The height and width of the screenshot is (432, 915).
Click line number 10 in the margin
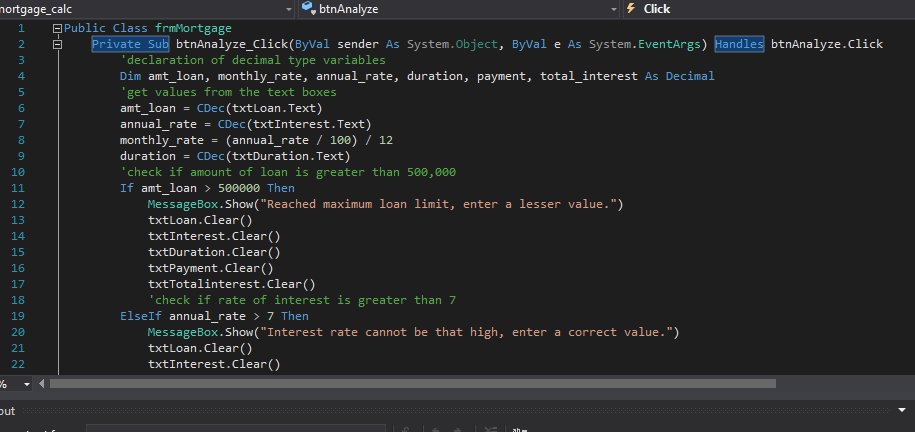point(18,172)
